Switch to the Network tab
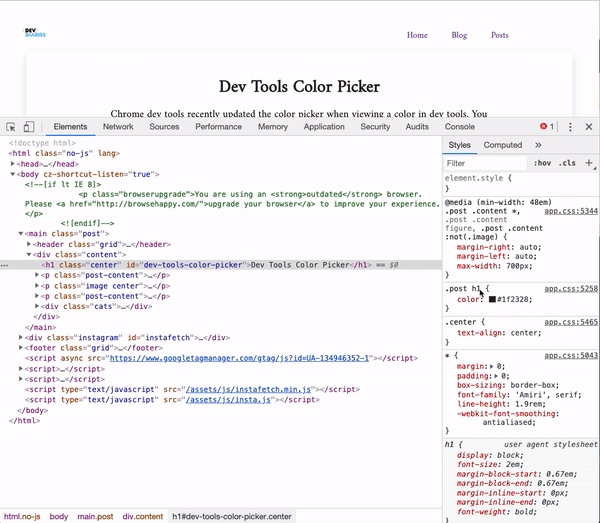 tap(118, 127)
